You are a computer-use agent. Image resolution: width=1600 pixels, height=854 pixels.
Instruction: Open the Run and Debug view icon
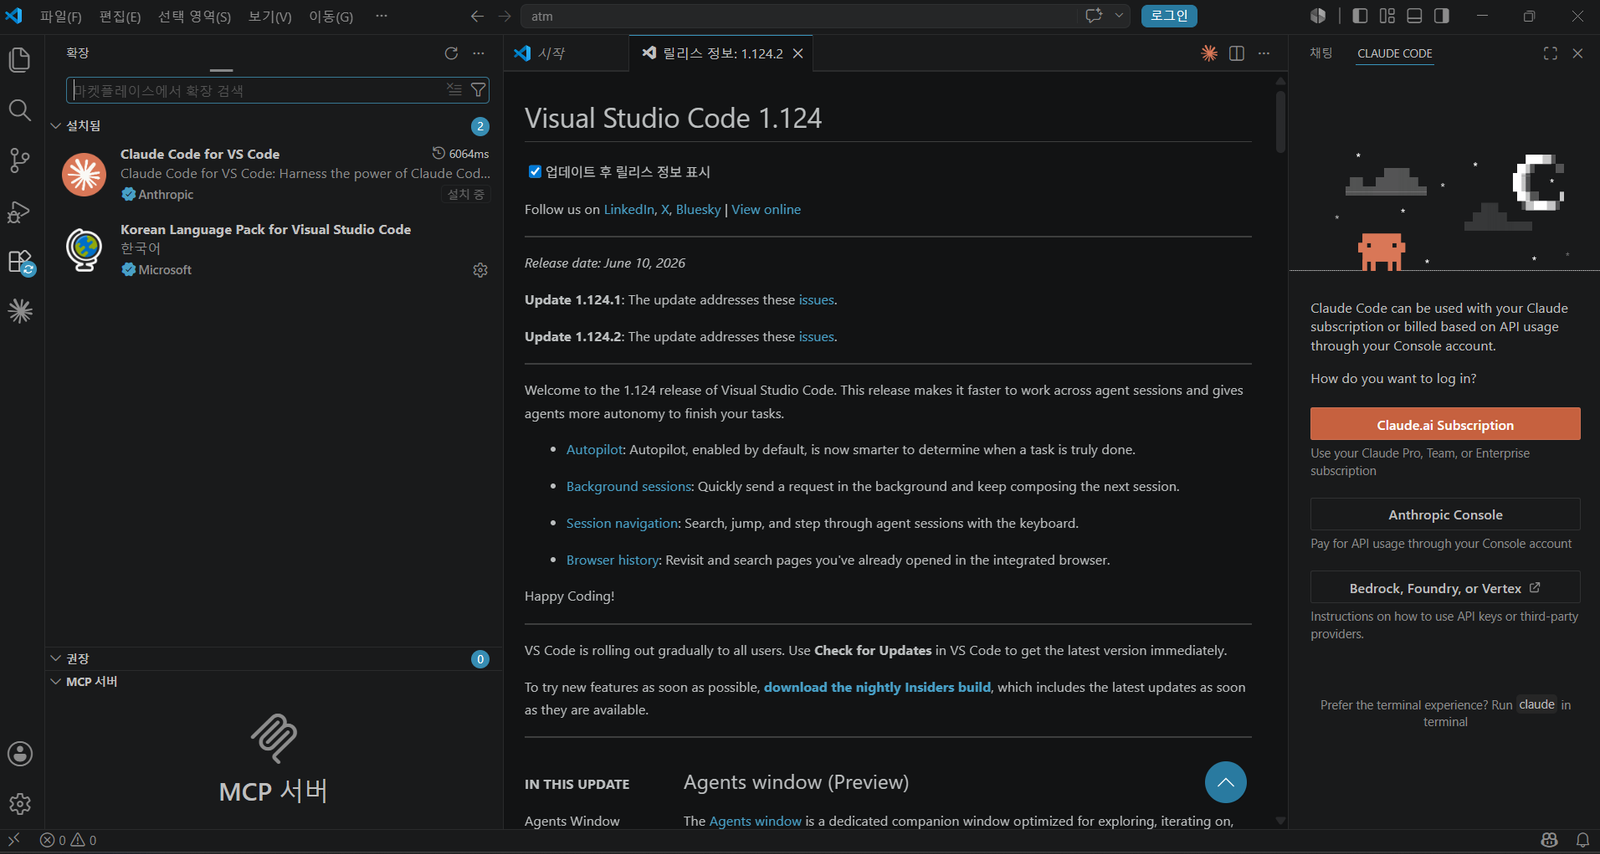pos(20,211)
